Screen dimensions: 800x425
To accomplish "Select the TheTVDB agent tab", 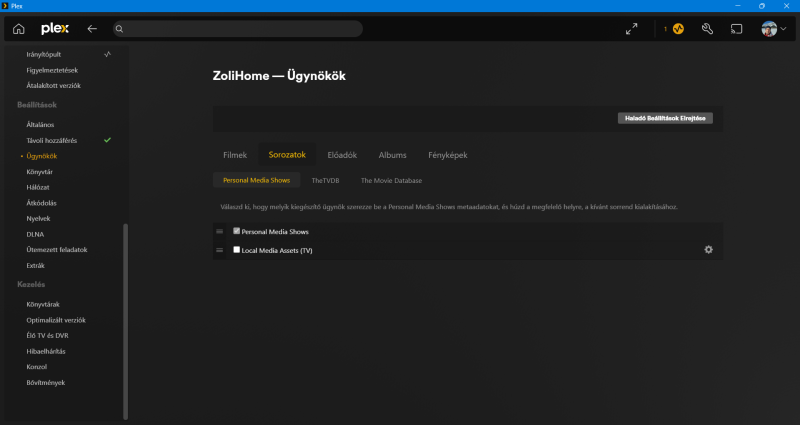I will coord(325,181).
